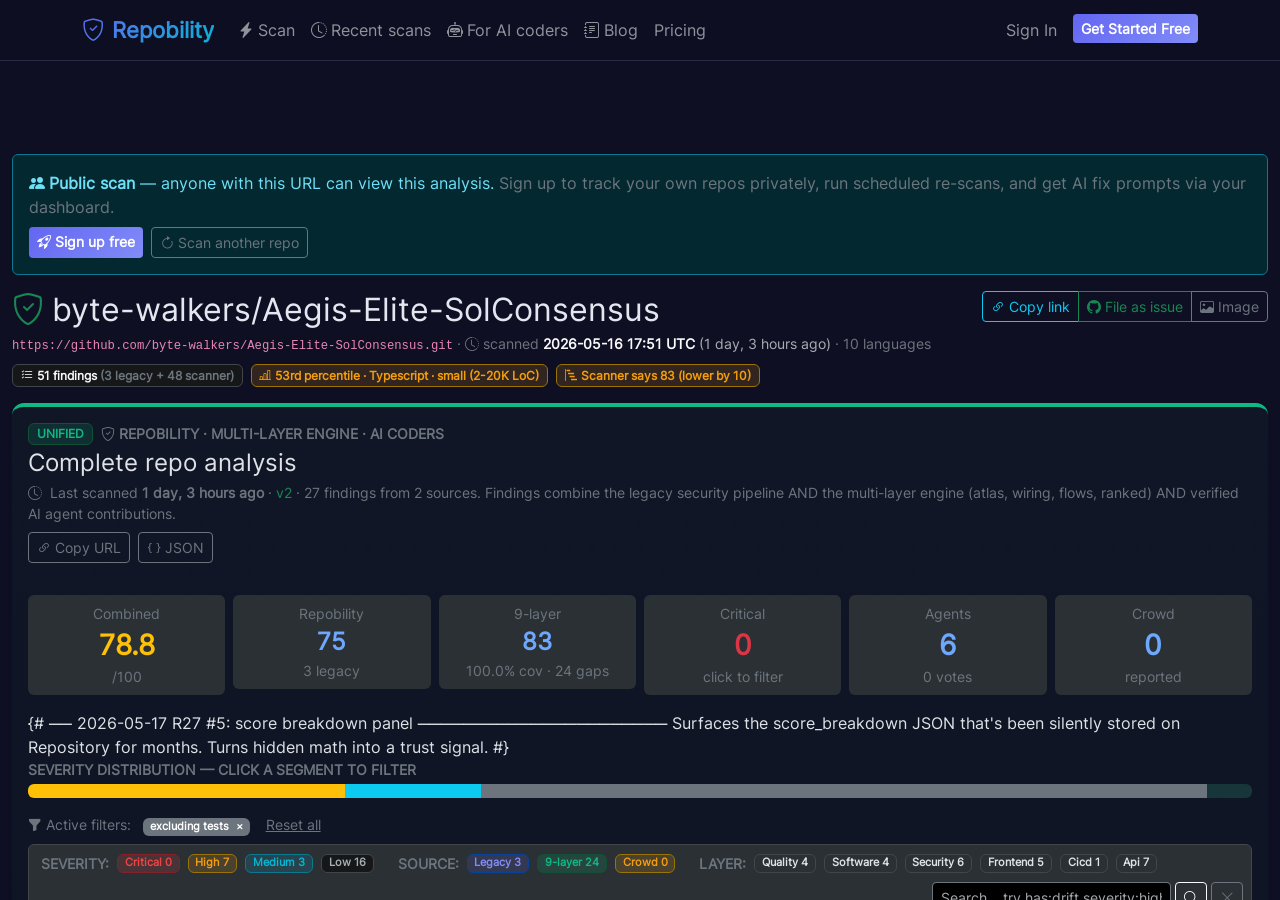Click the Agents 6 card
This screenshot has height=900, width=1280.
948,645
